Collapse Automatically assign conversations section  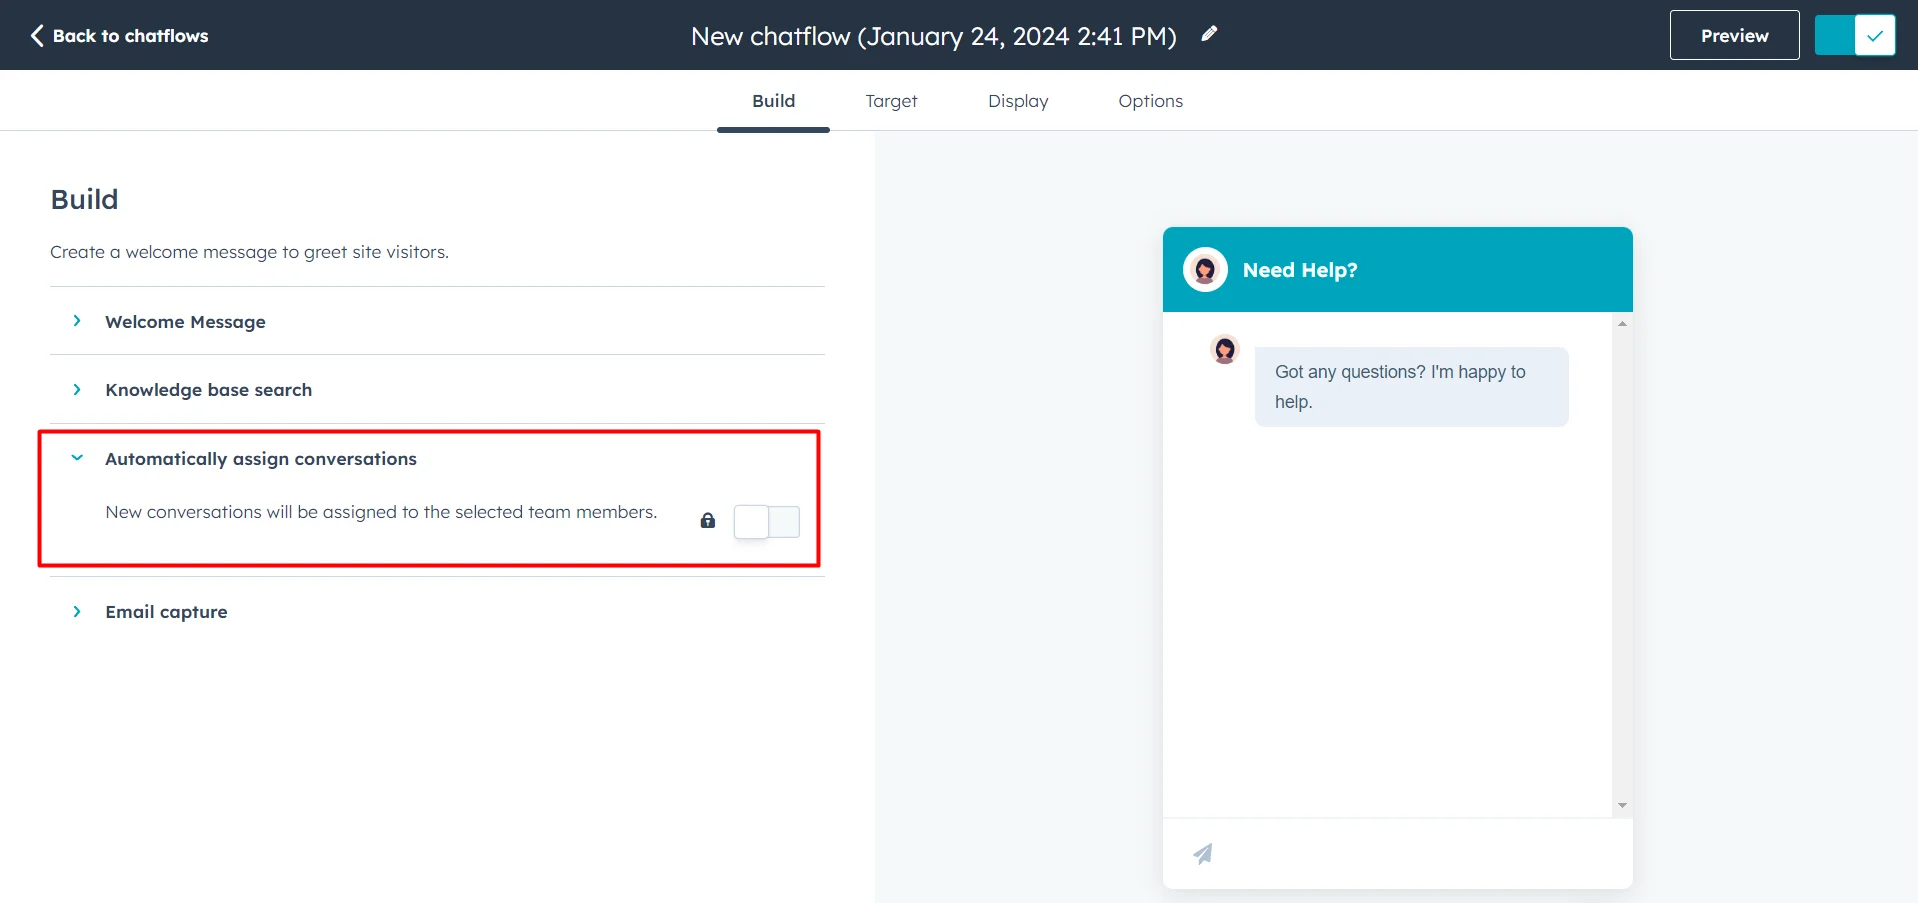click(260, 459)
